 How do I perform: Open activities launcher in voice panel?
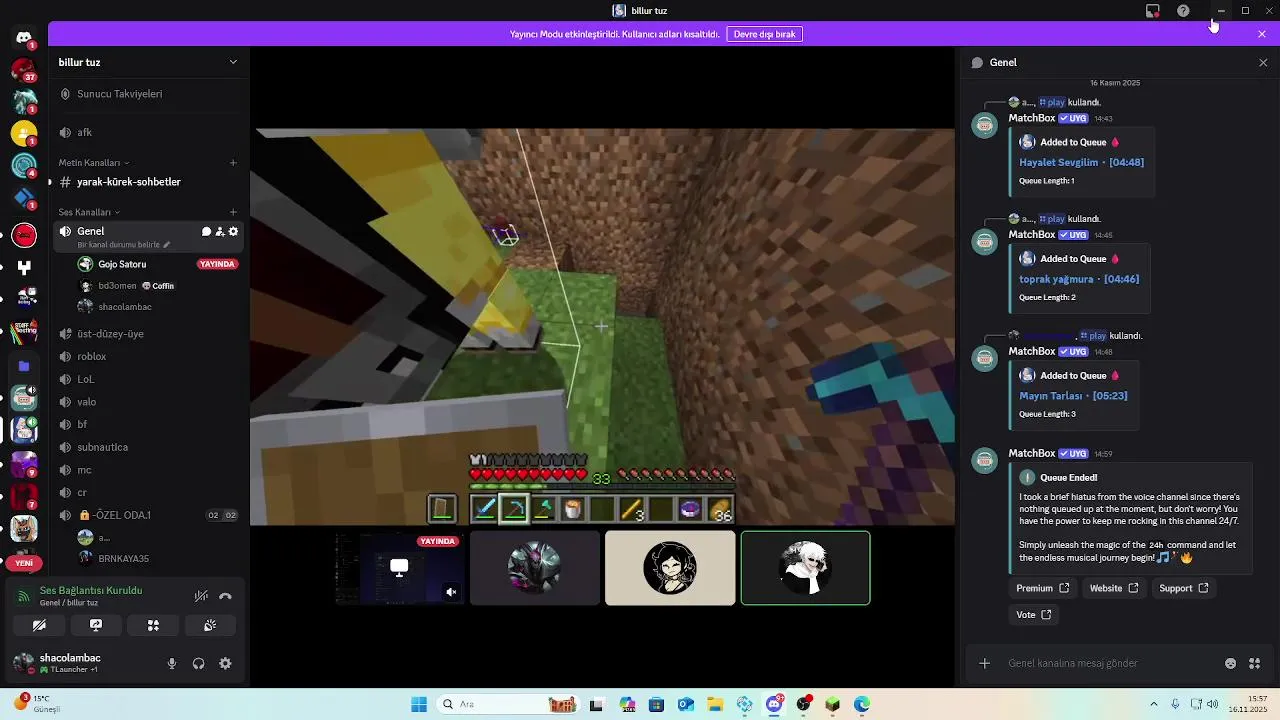pyautogui.click(x=153, y=625)
